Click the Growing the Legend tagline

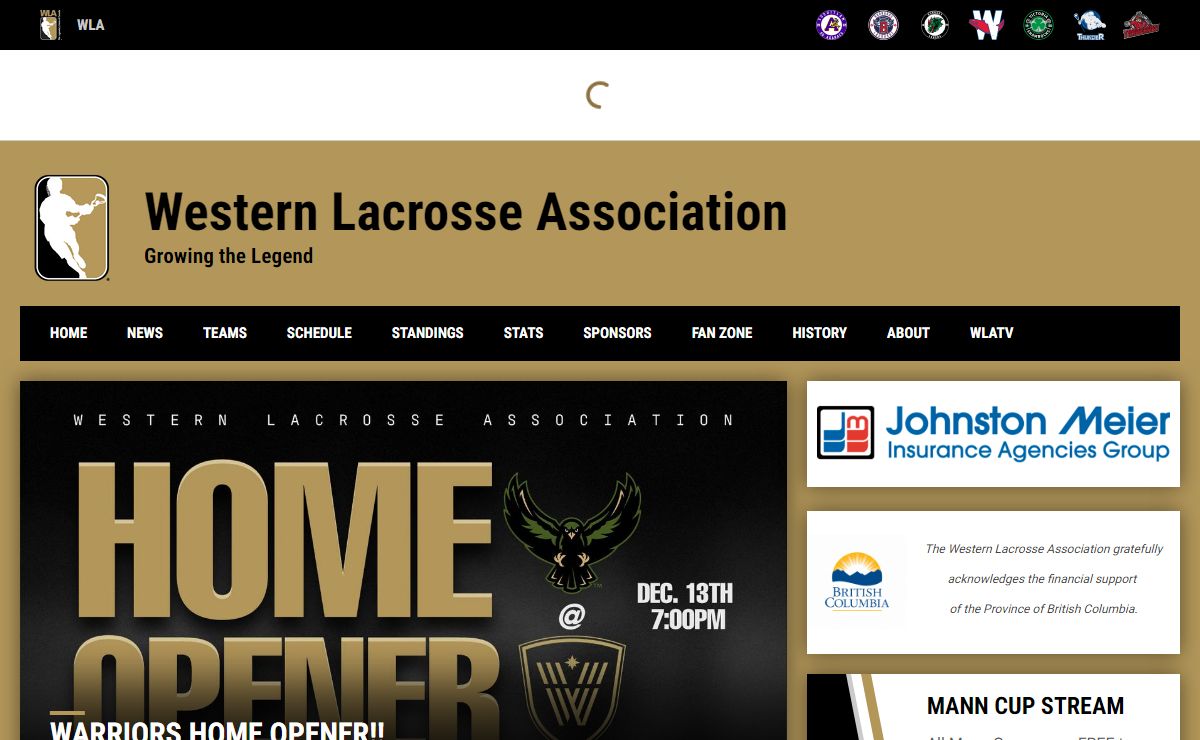pyautogui.click(x=229, y=256)
